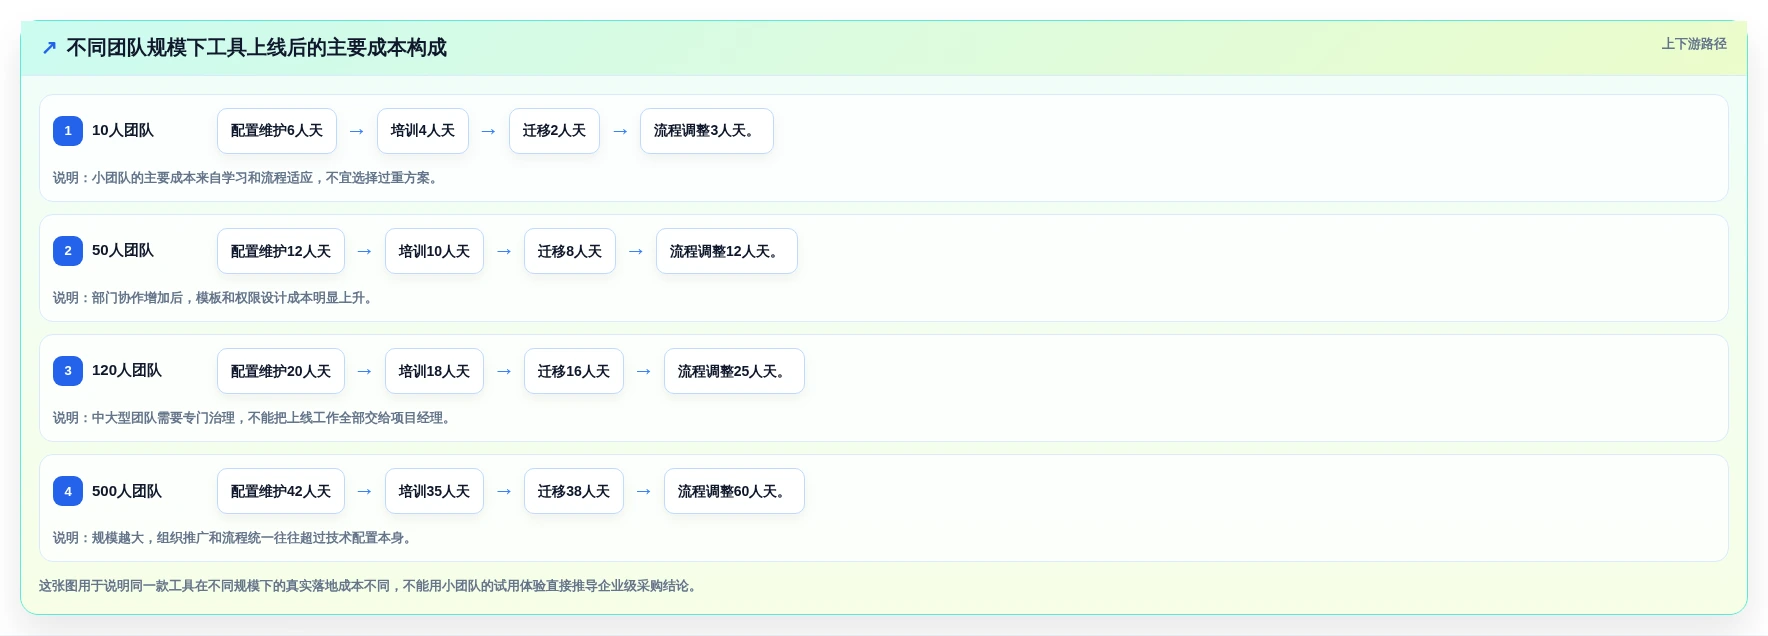Click the 迁移38人天 chip
This screenshot has height=636, width=1768.
point(574,491)
